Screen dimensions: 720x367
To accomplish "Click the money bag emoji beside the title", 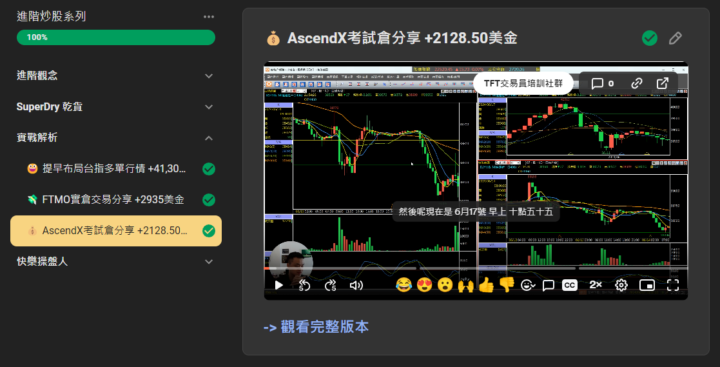I will [x=273, y=39].
